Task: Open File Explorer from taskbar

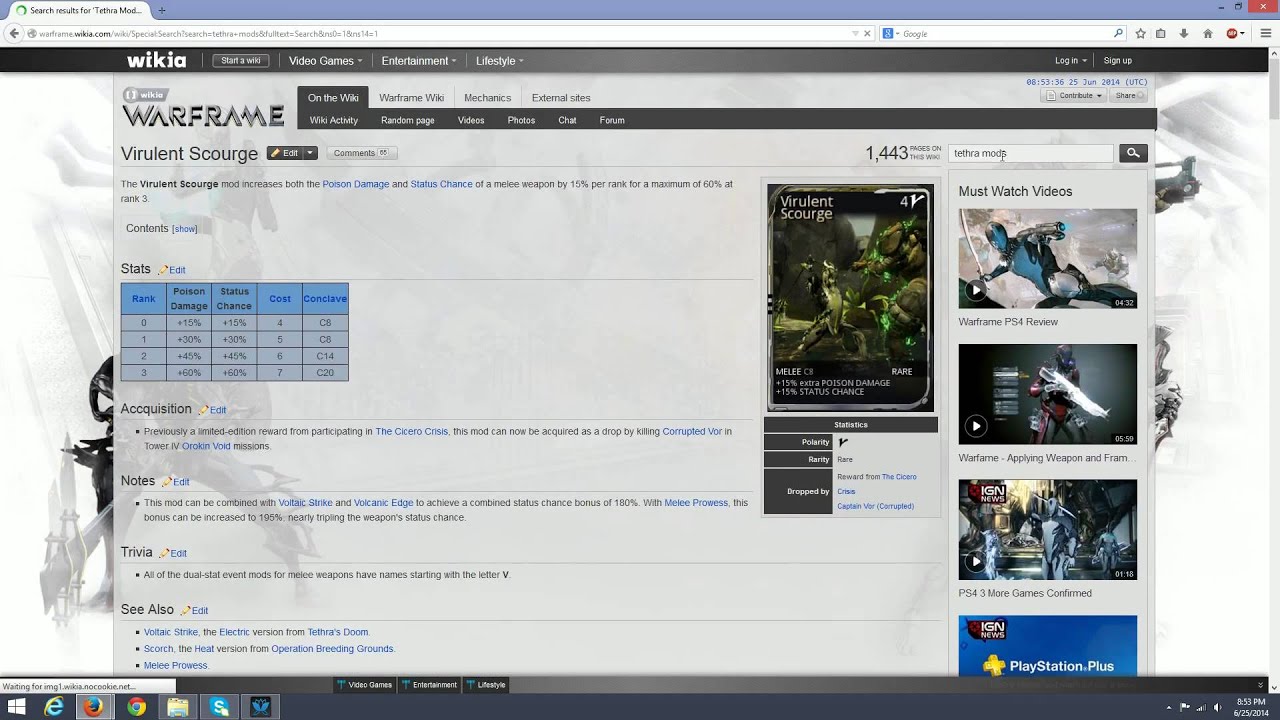Action: (177, 707)
